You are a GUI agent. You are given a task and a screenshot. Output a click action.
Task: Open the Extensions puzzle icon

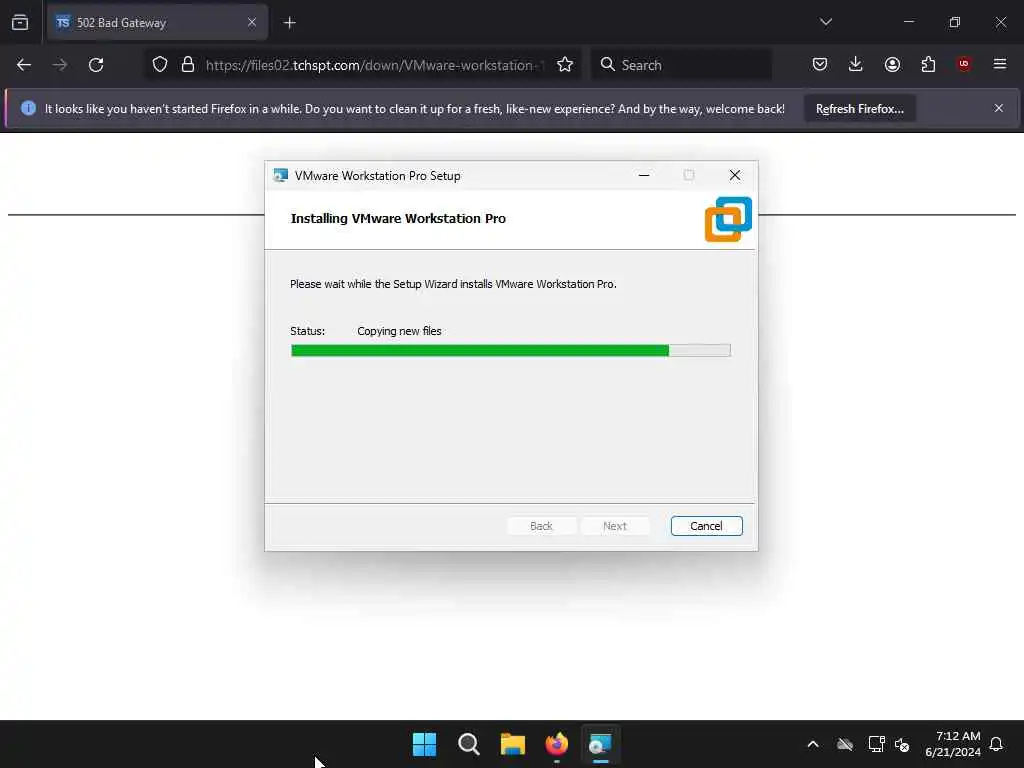pyautogui.click(x=928, y=64)
